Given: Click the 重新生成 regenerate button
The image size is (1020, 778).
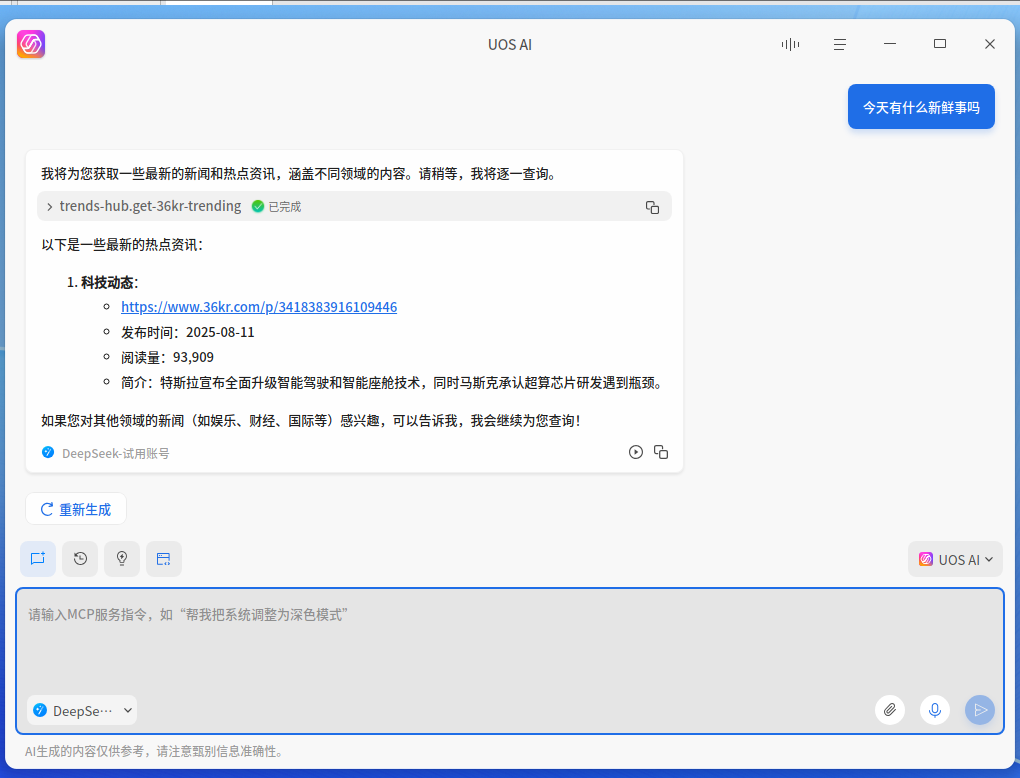Looking at the screenshot, I should (x=76, y=509).
